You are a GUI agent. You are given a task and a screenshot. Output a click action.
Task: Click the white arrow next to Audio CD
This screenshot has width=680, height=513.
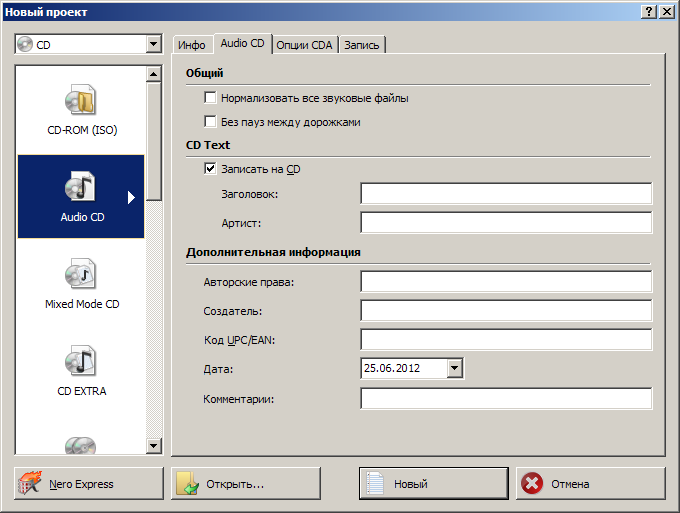(x=131, y=197)
